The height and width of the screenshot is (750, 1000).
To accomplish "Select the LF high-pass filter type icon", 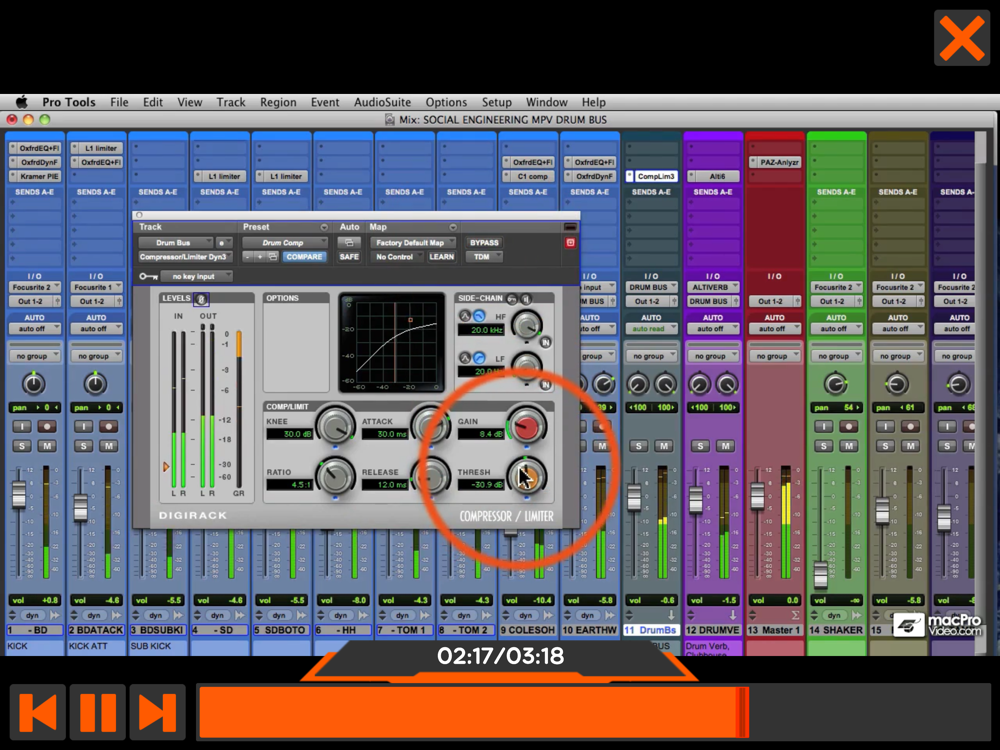I will [479, 358].
